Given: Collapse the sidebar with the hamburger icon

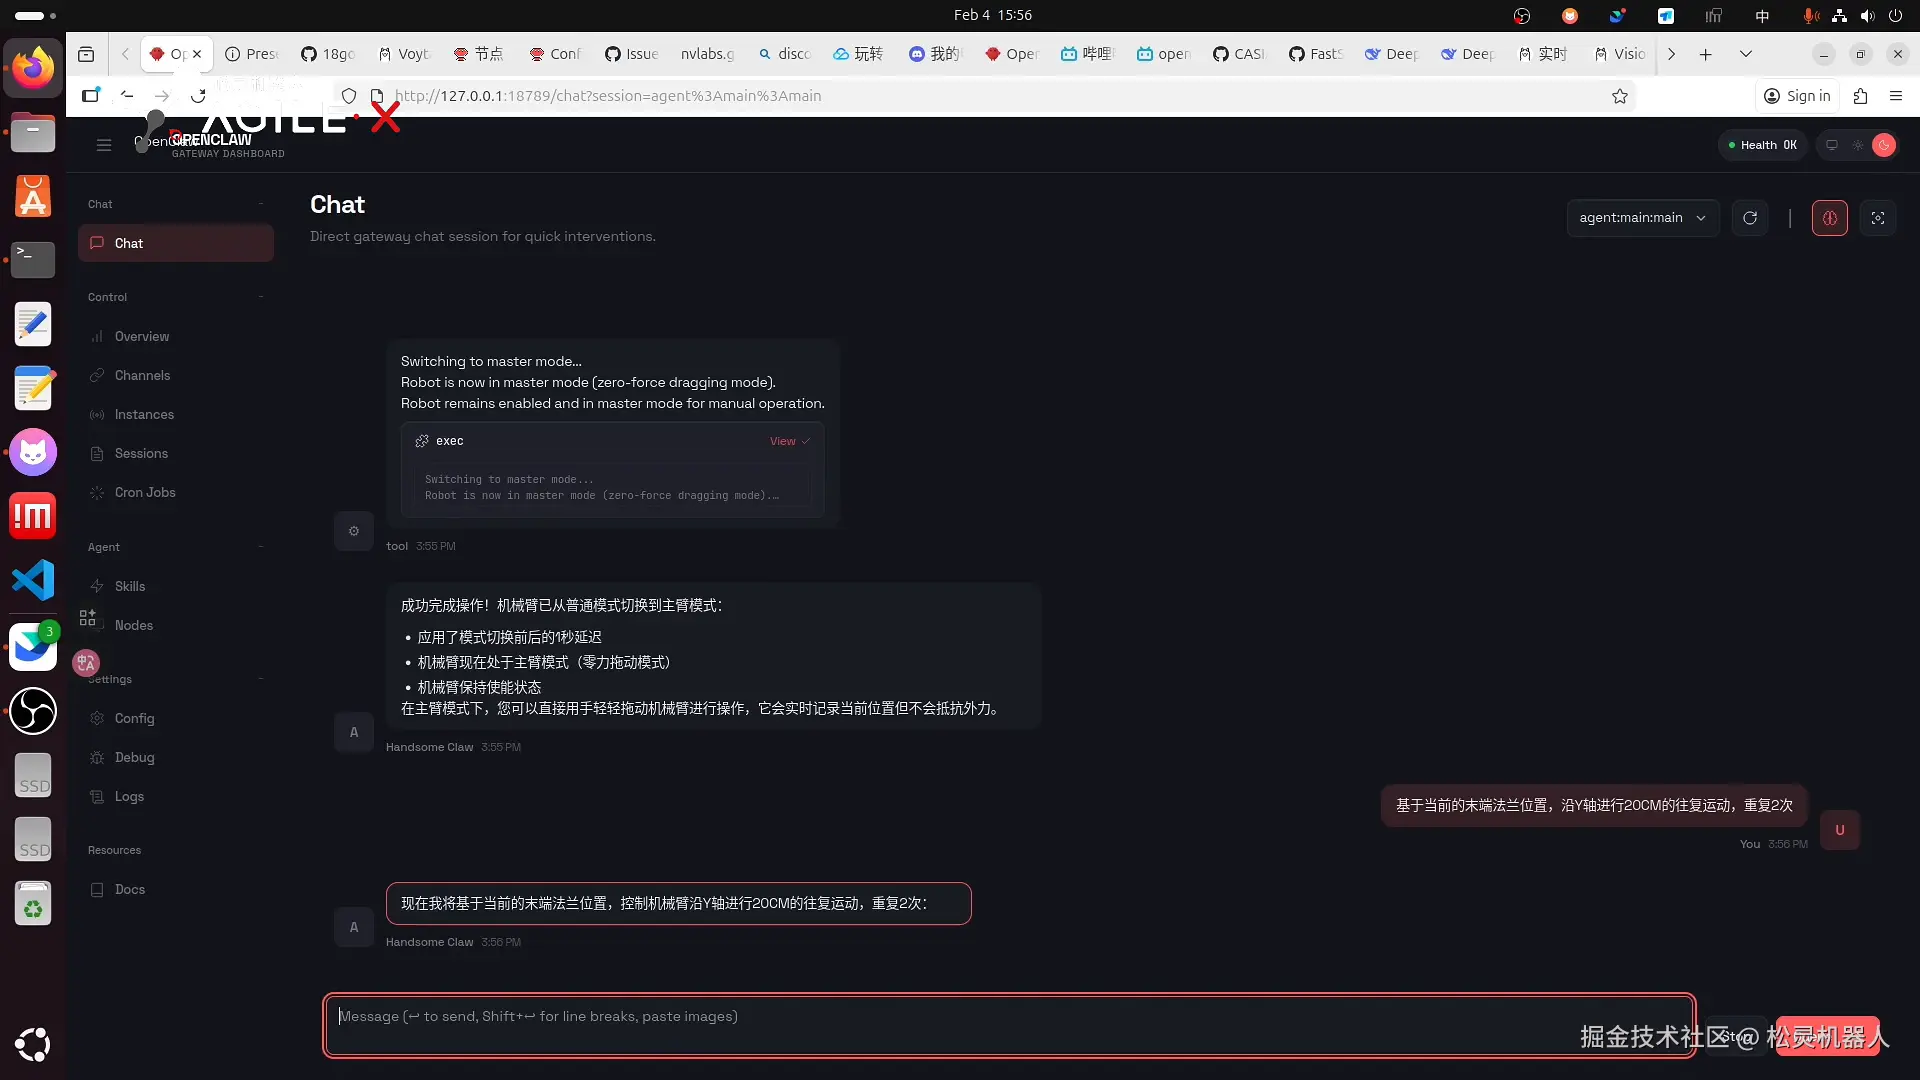Looking at the screenshot, I should pos(103,144).
